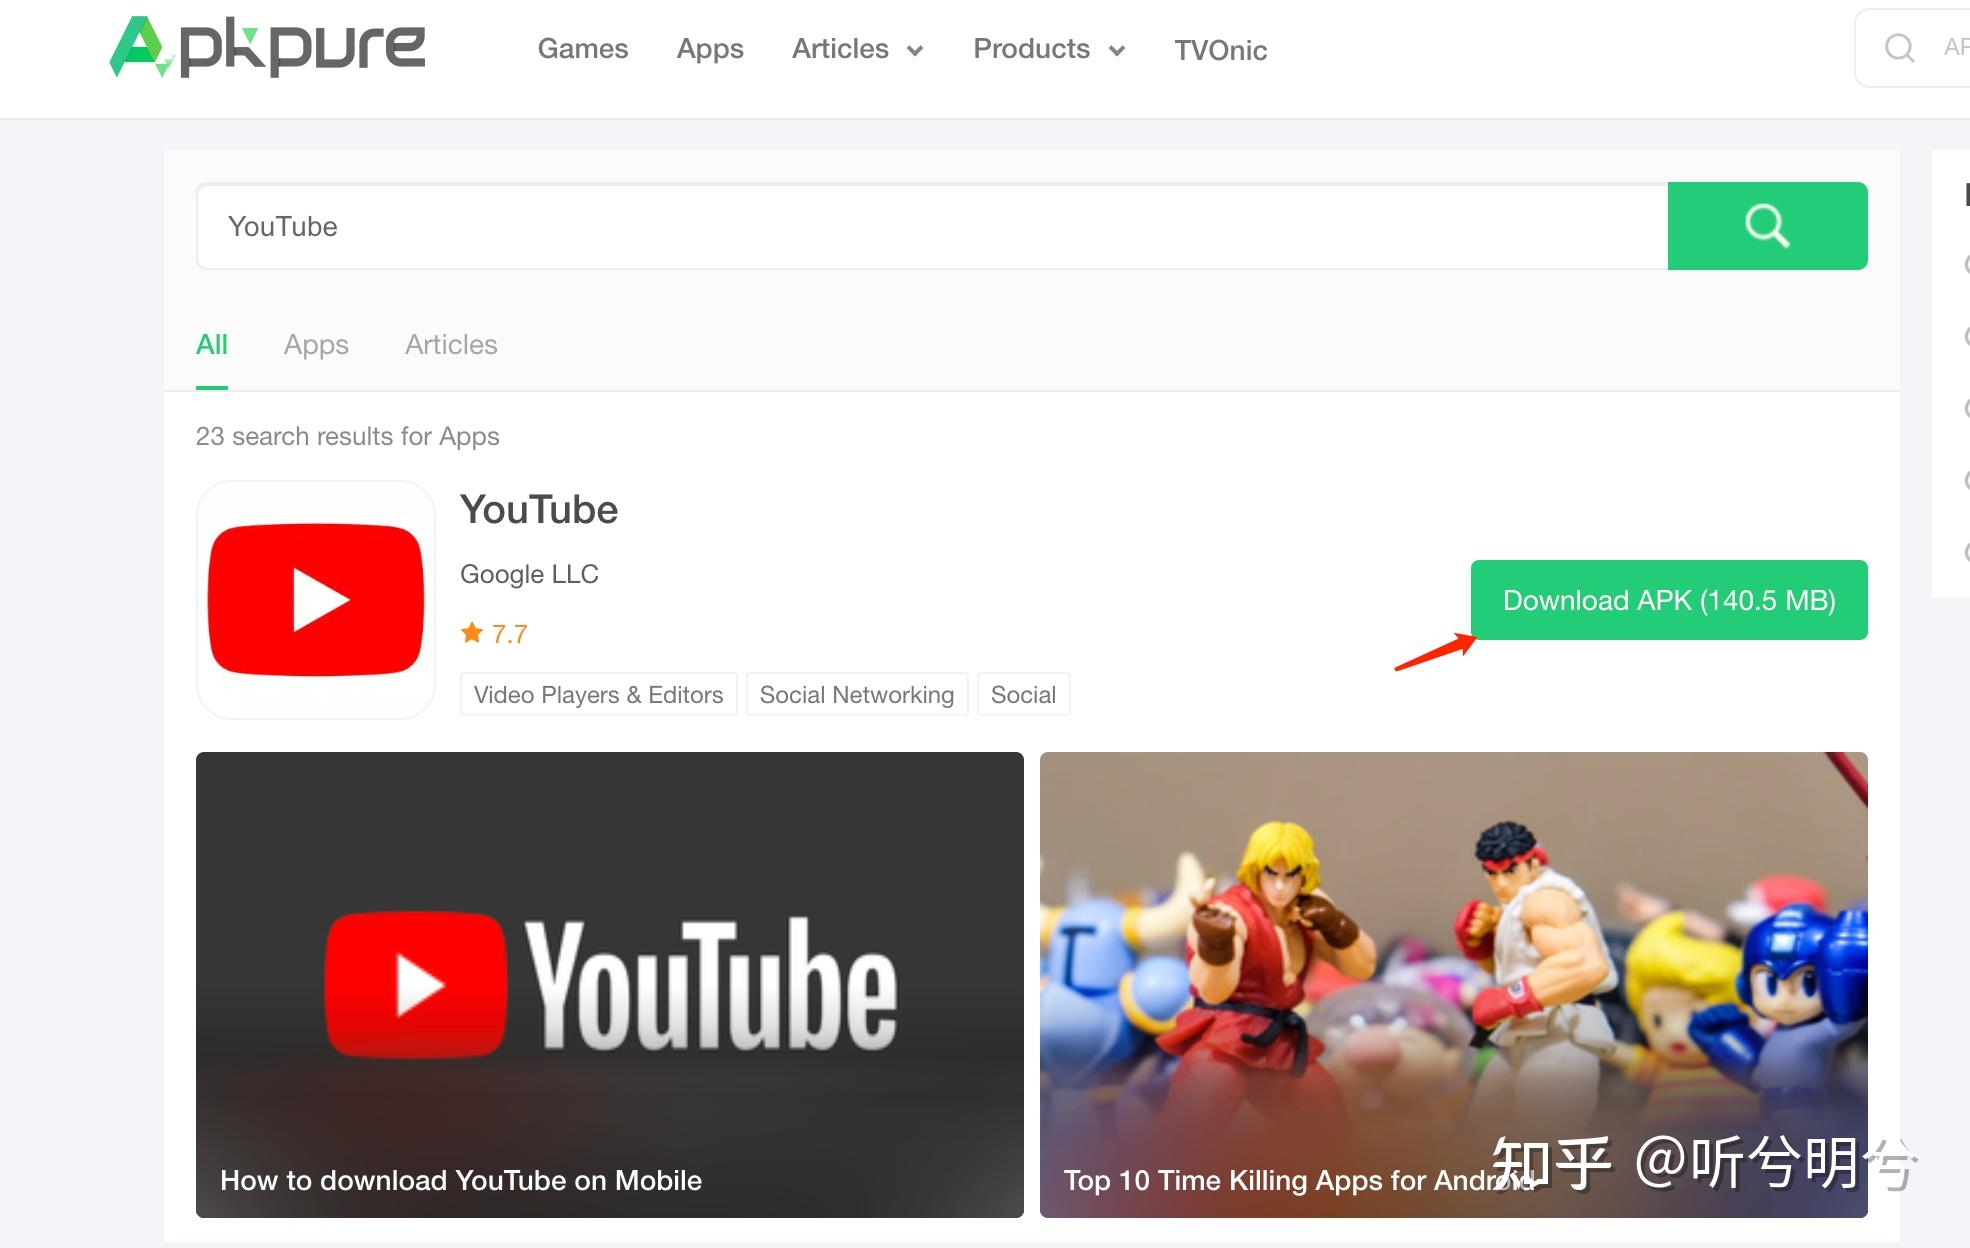Screen dimensions: 1970x1248
Task: Open Games in the top navigation
Action: pos(583,49)
